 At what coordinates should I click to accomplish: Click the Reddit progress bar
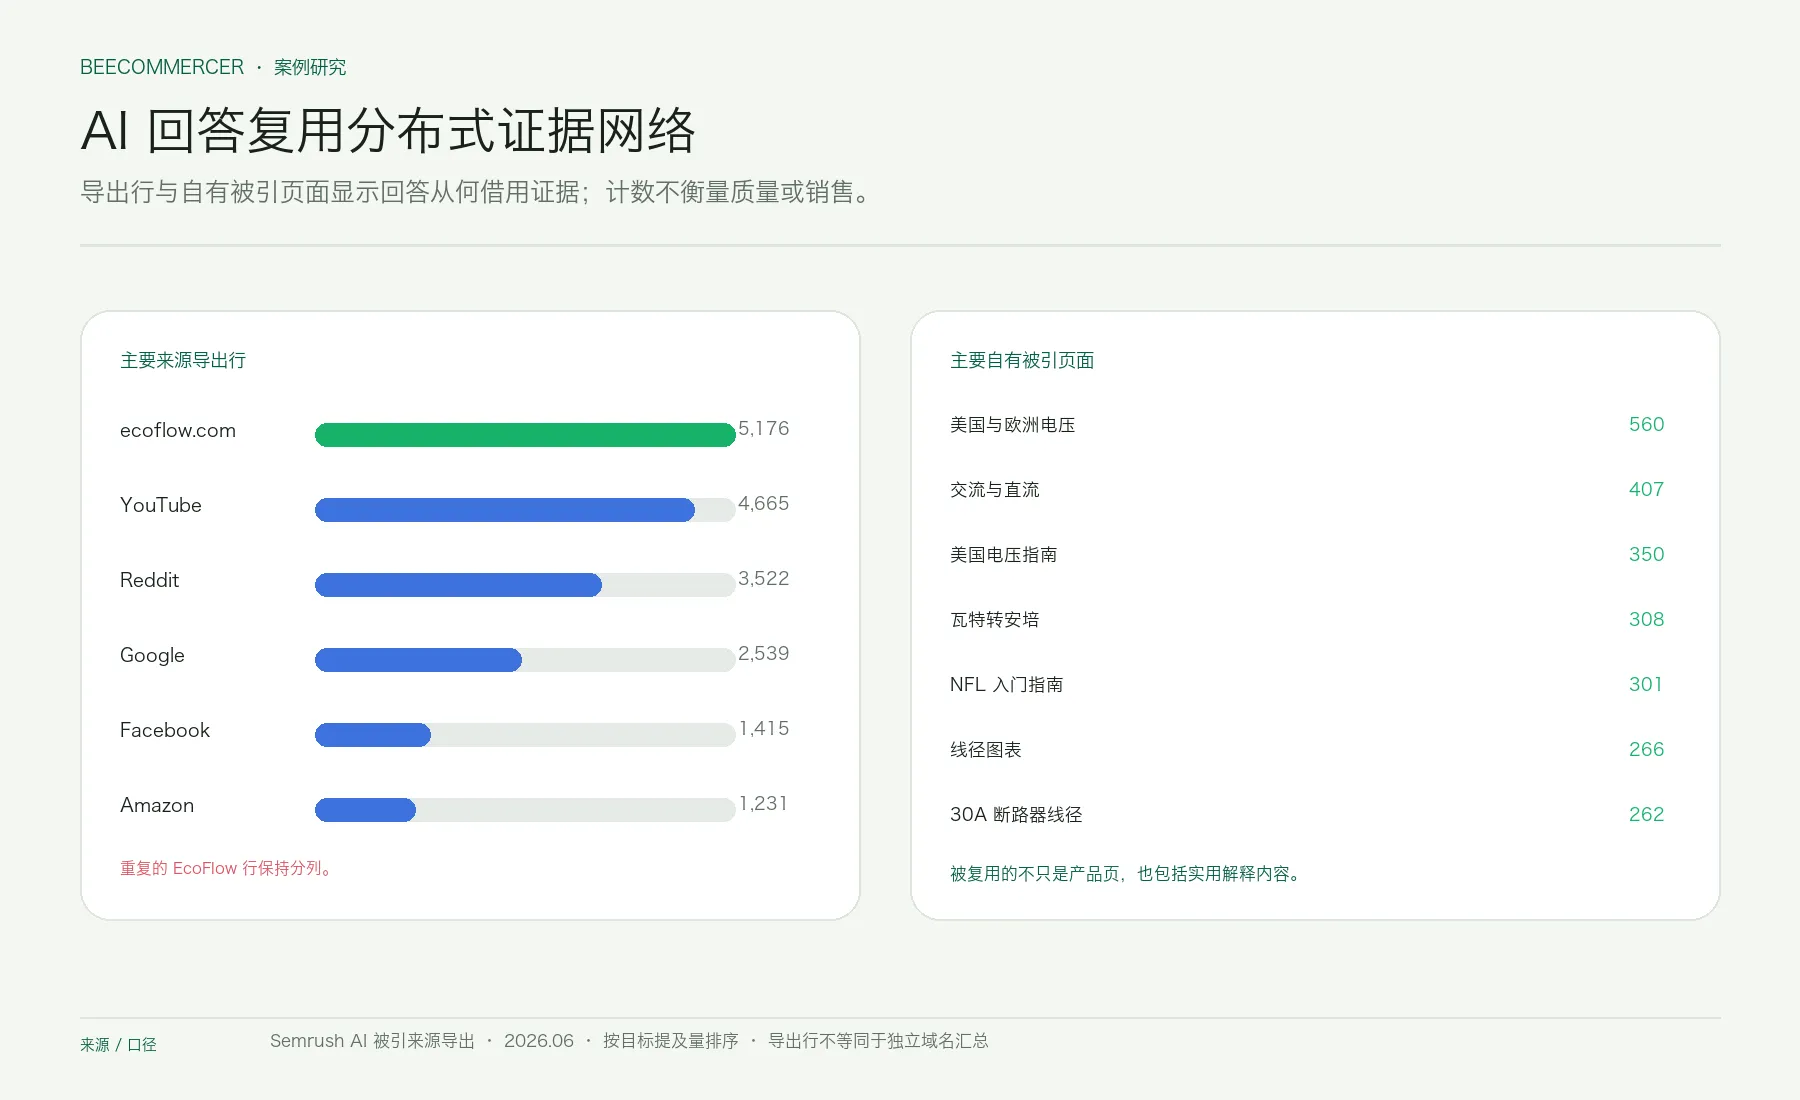[x=525, y=585]
